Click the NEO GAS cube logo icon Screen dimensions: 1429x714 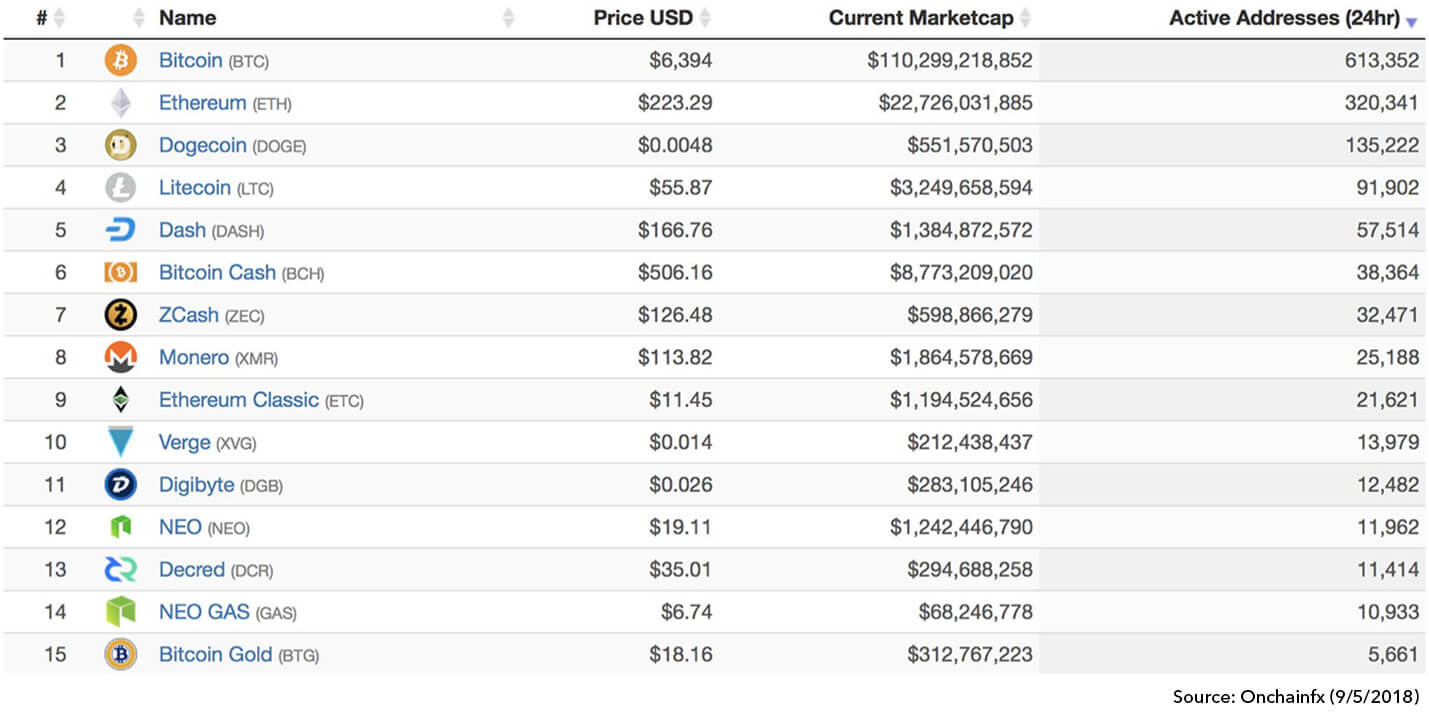(120, 612)
